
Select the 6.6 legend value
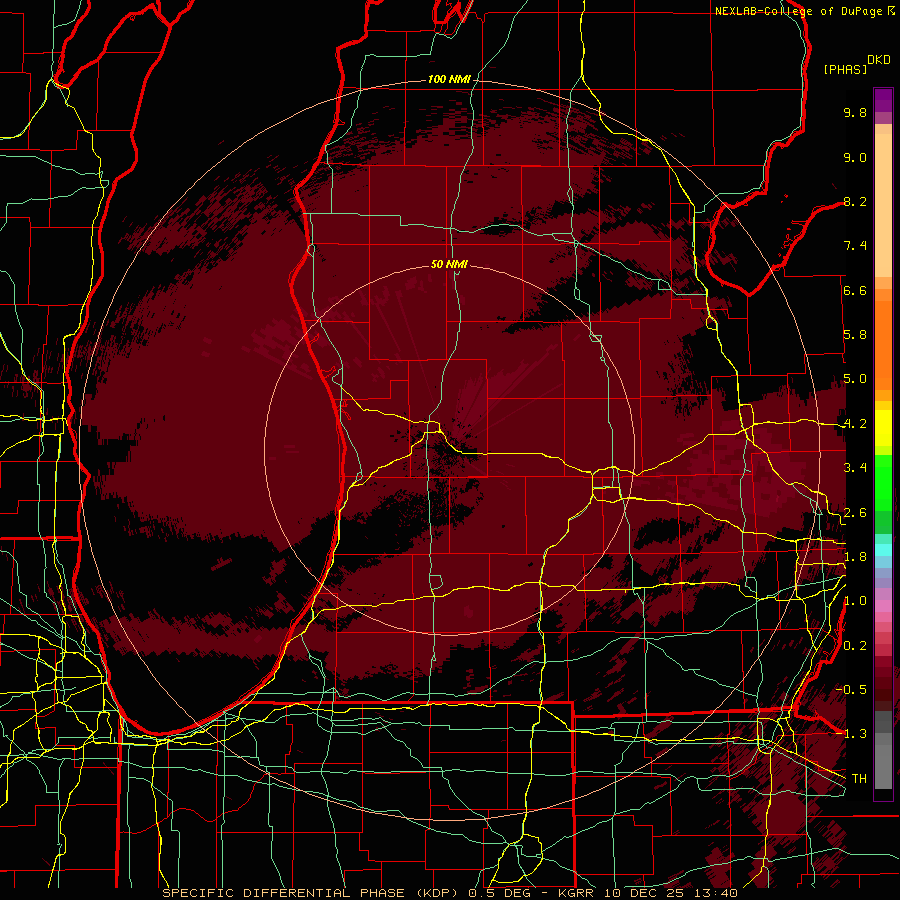(855, 290)
